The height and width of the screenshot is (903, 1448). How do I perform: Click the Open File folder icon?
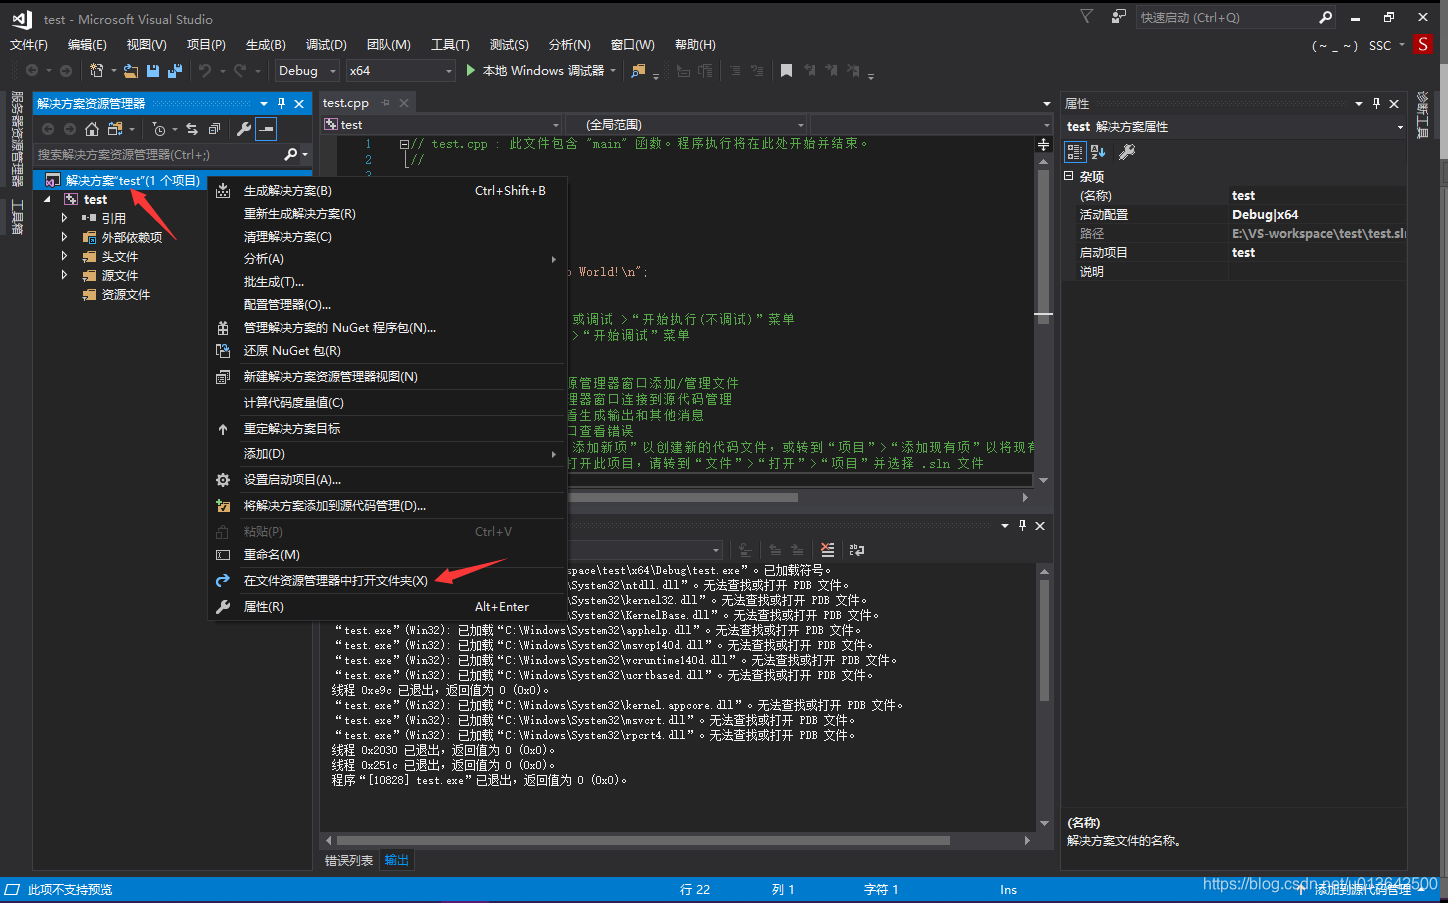coord(131,71)
